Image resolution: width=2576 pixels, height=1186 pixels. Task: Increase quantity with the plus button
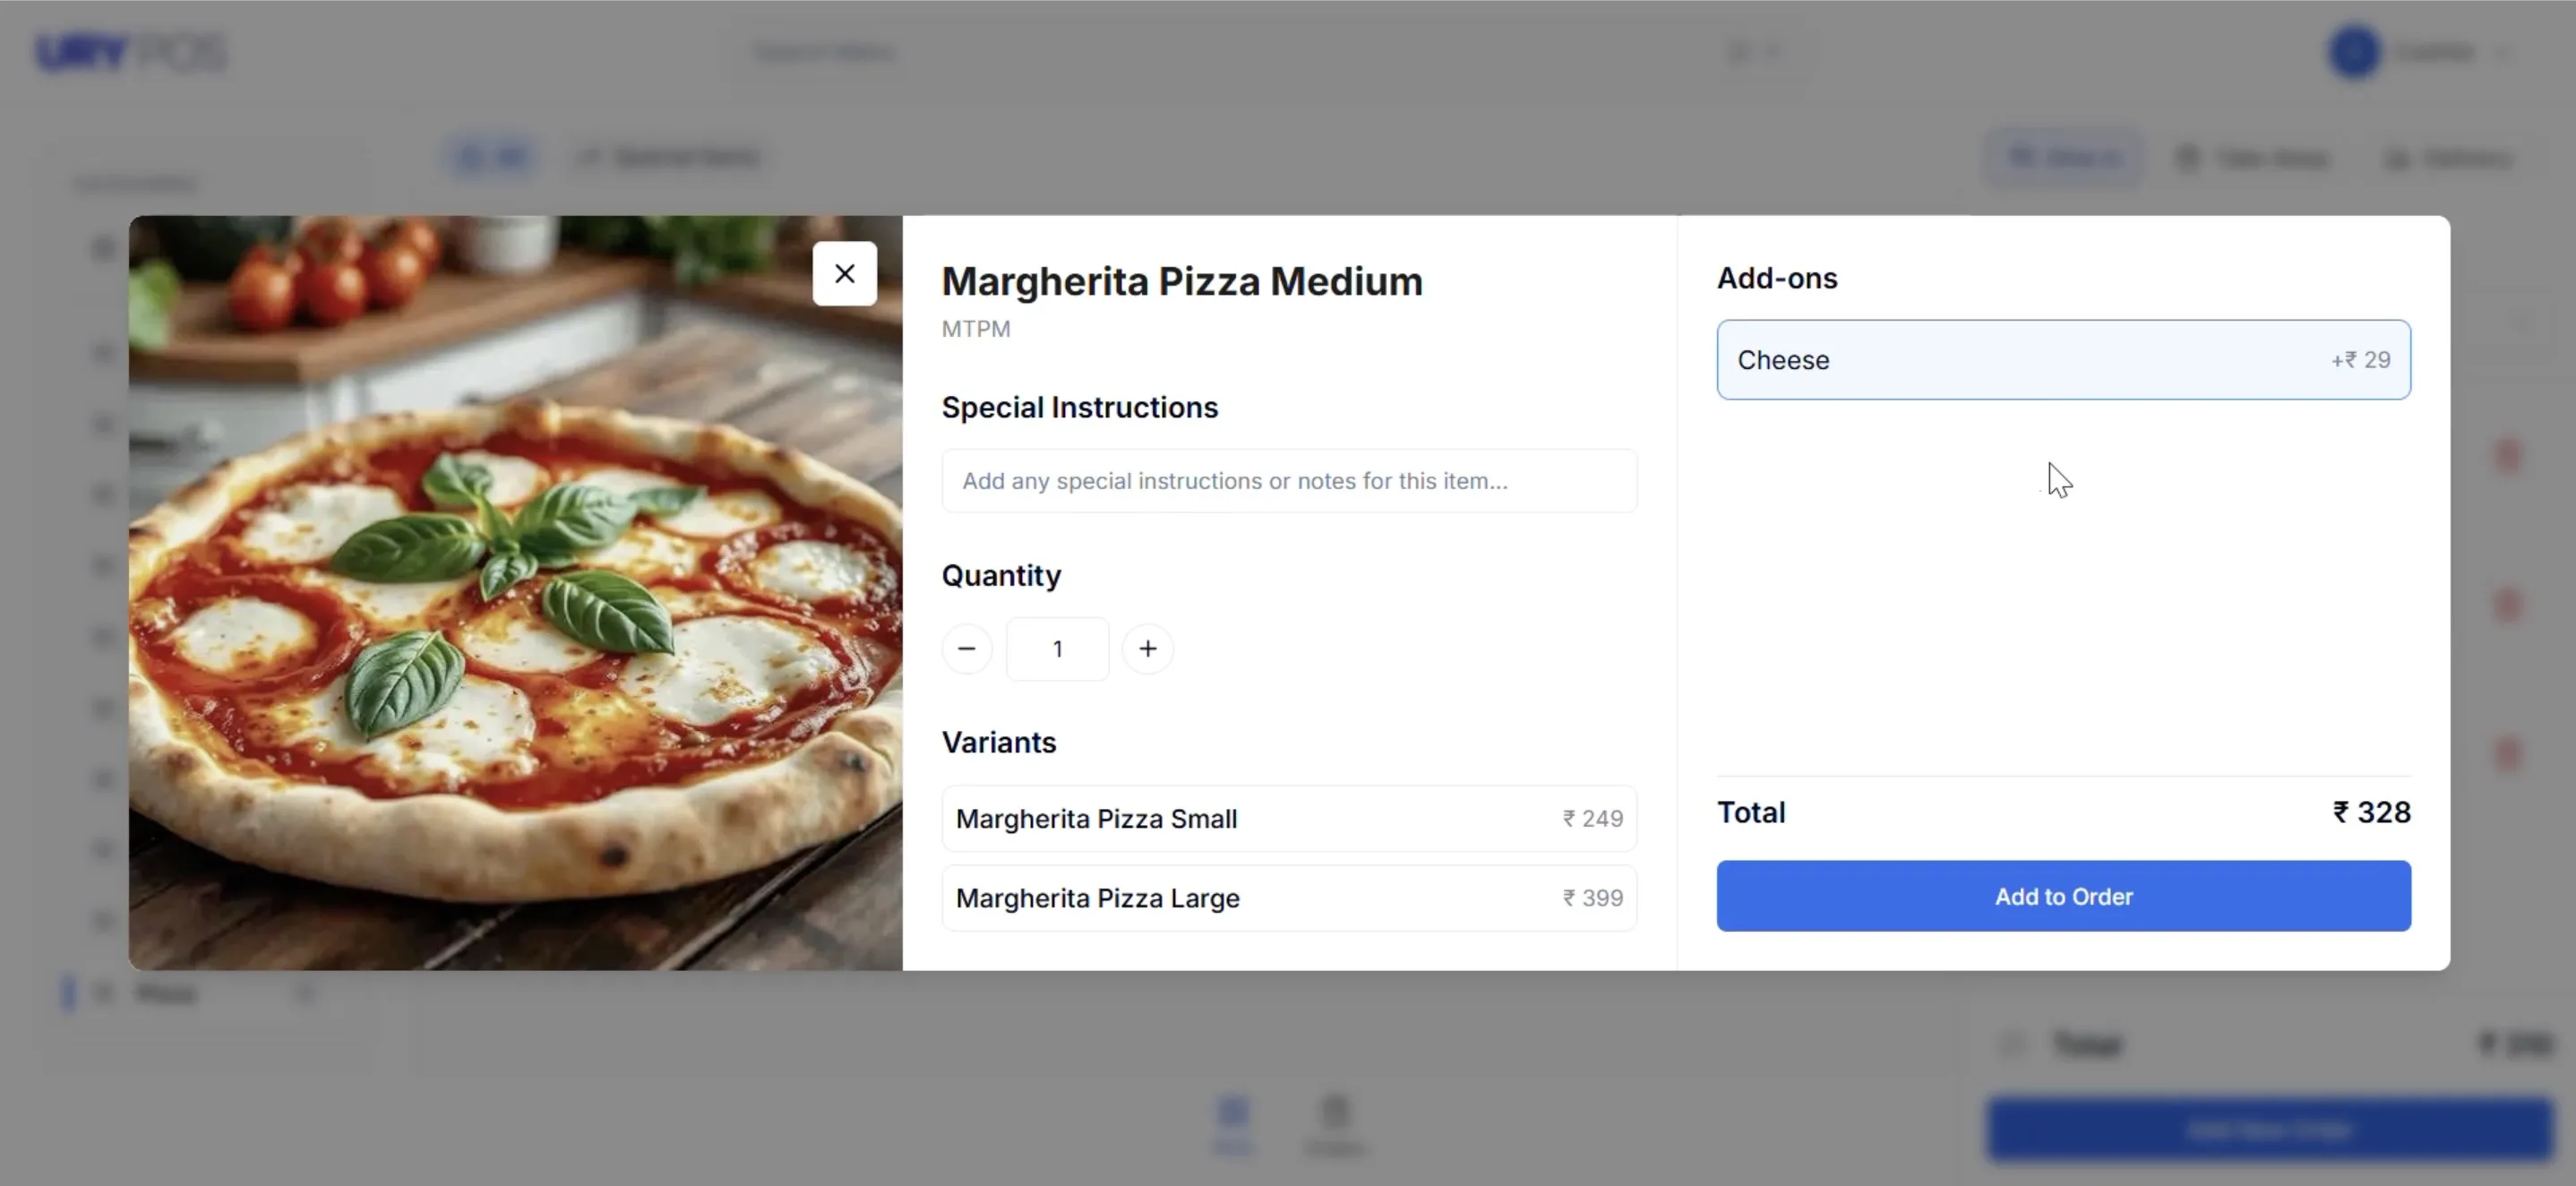[1147, 649]
